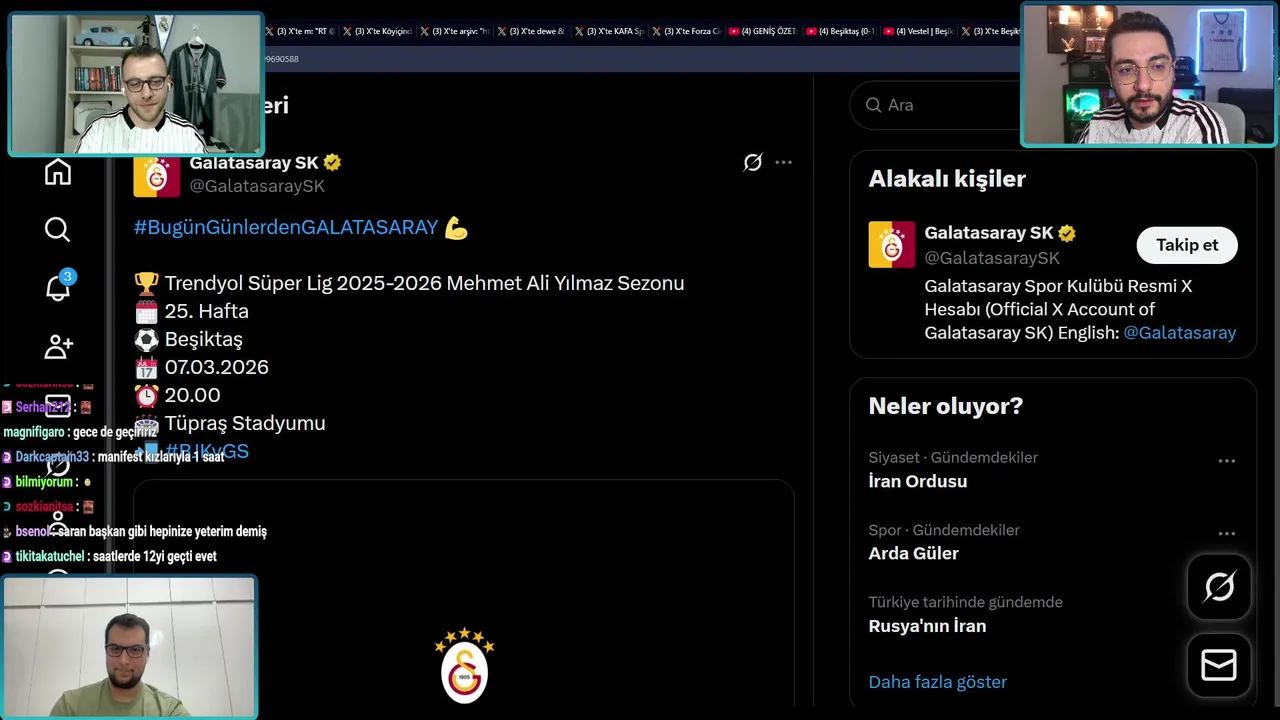Click the Takip et button
The width and height of the screenshot is (1280, 720).
(1187, 245)
